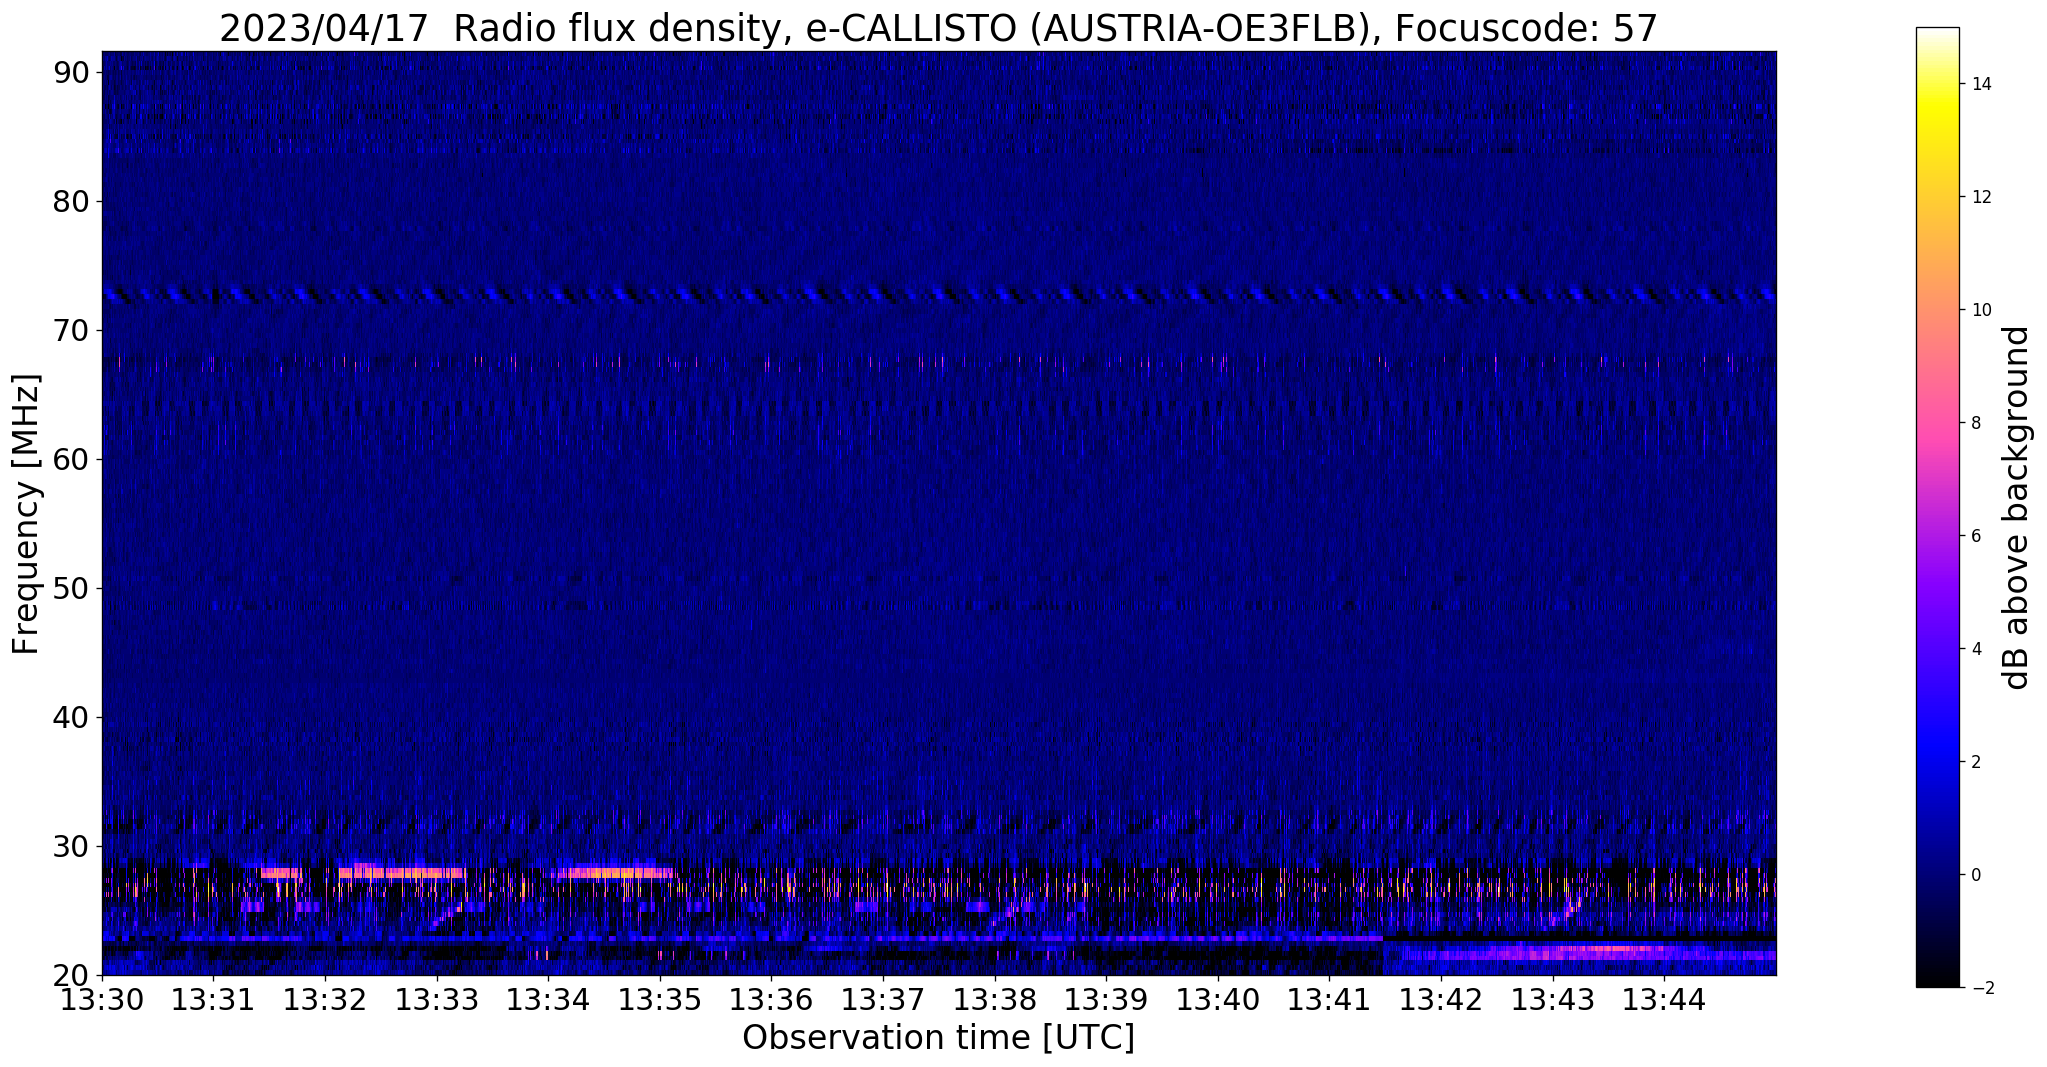Click the Observation time [UTC] axis label
Image resolution: width=2047 pixels, height=1067 pixels.
tap(938, 1038)
